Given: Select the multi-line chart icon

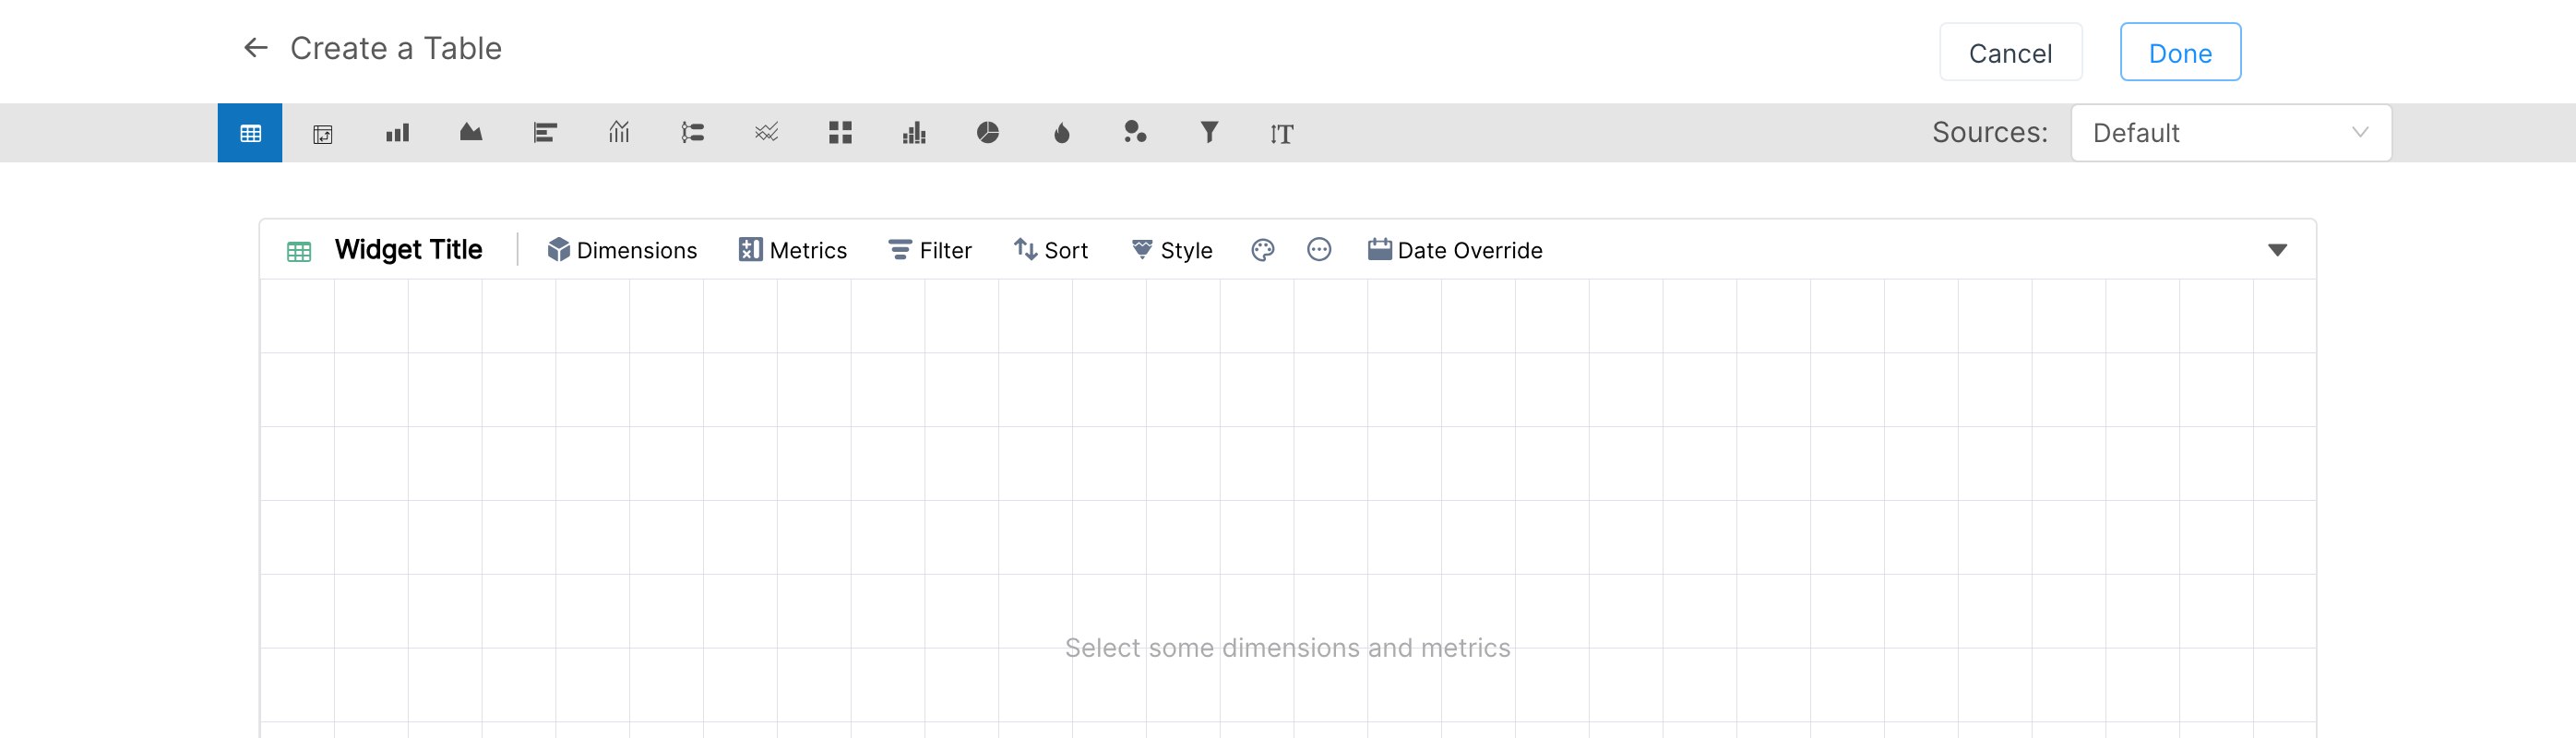Looking at the screenshot, I should pos(767,132).
